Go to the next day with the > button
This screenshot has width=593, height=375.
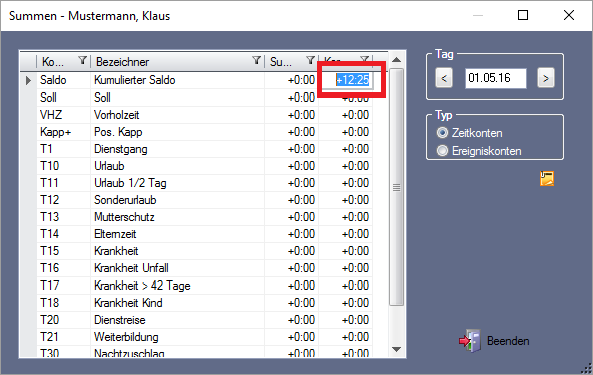pos(546,78)
